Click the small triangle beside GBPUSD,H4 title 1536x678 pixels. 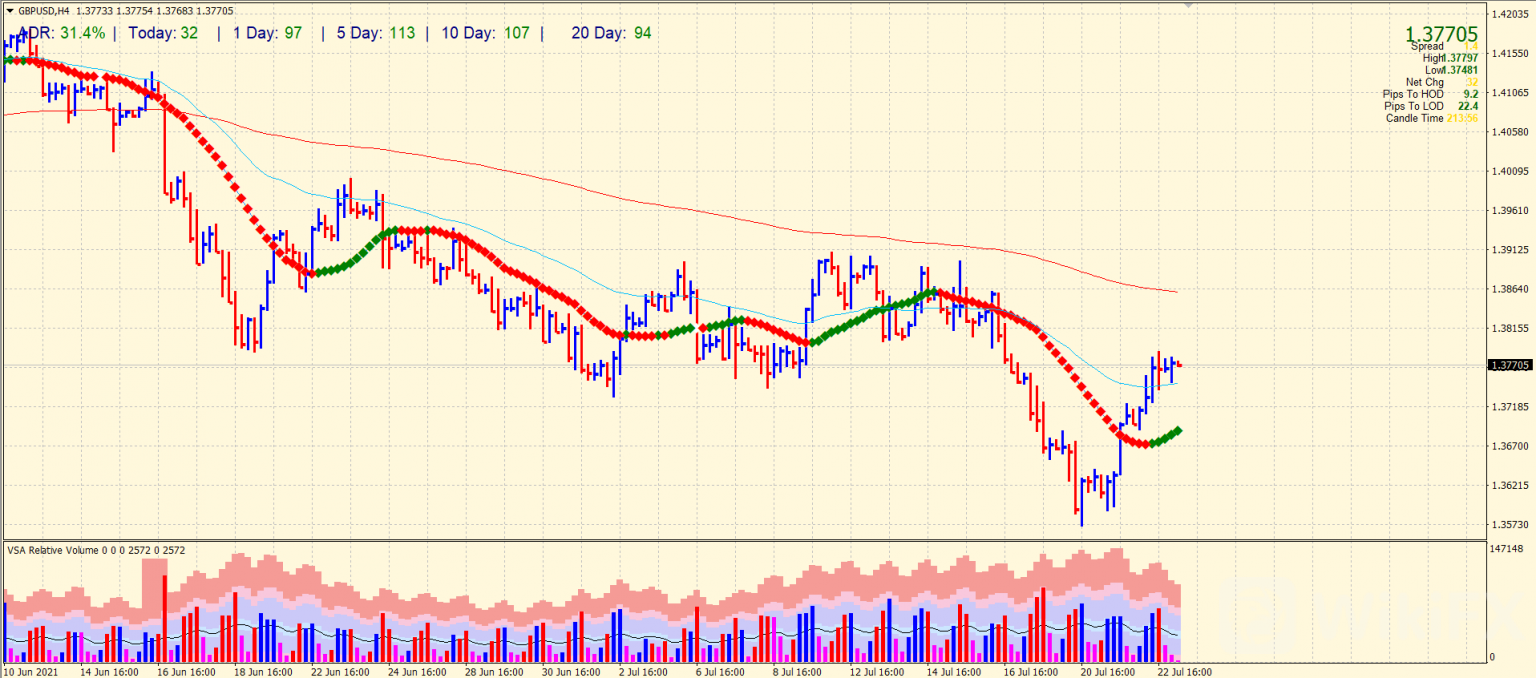coord(10,11)
